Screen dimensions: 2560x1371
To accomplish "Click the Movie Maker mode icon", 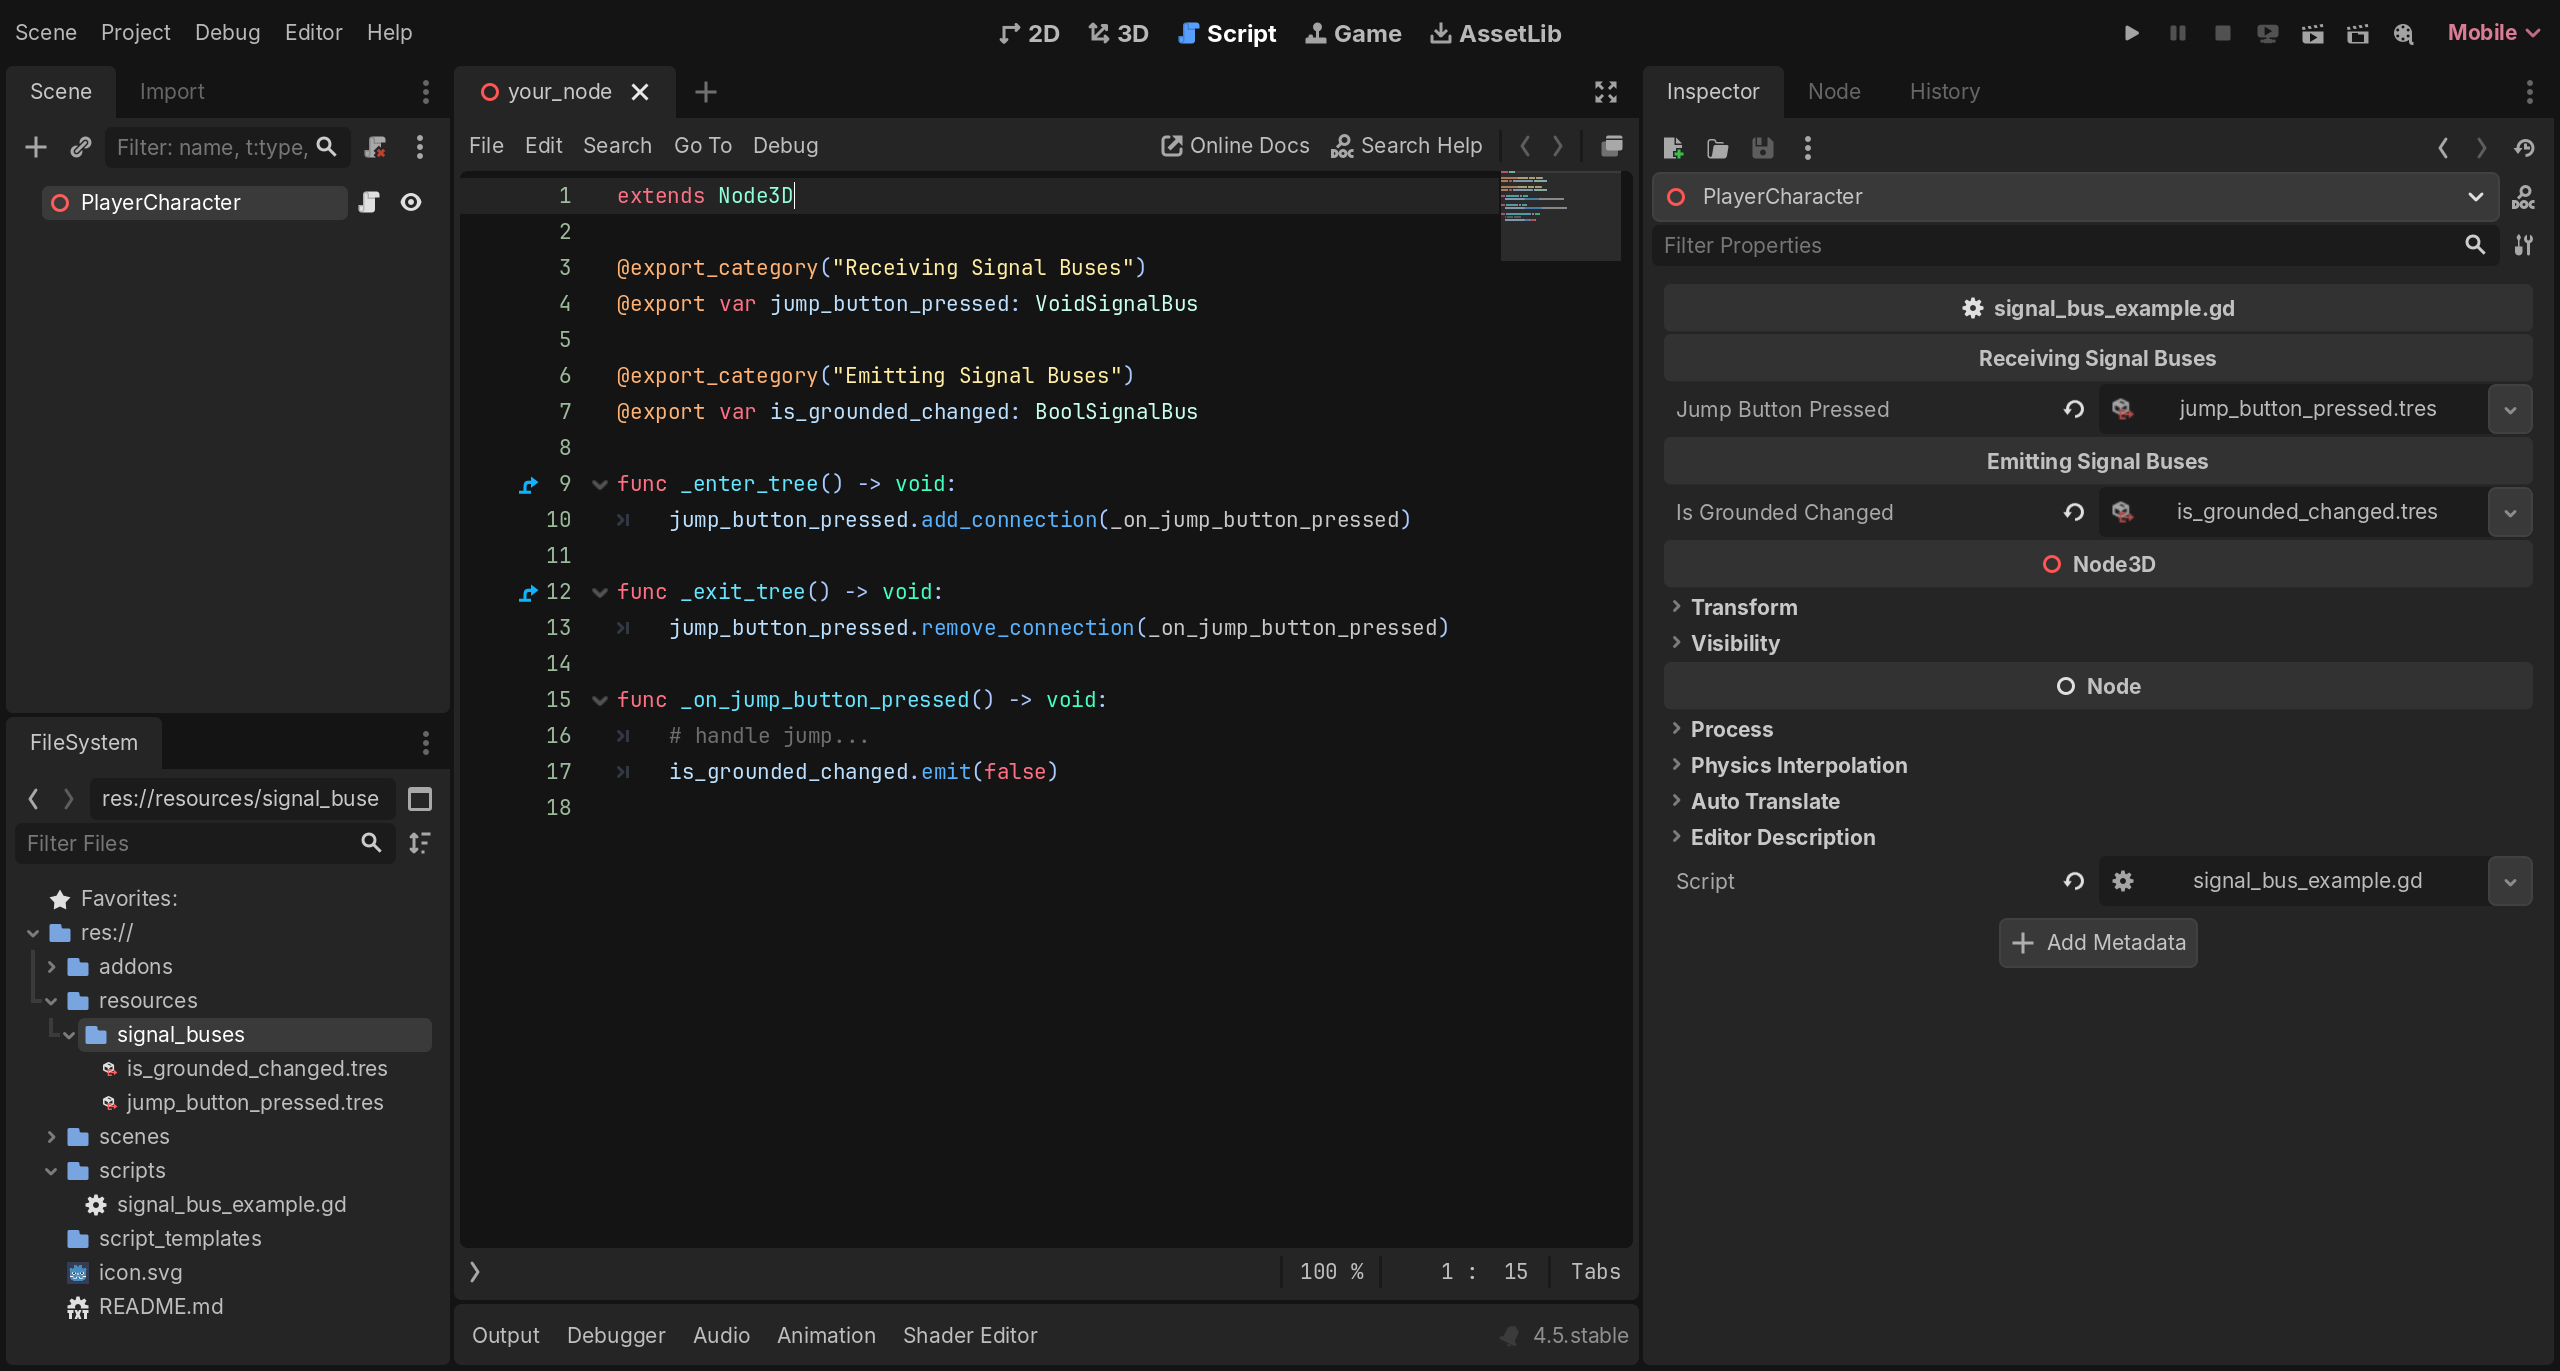I will click(x=2403, y=33).
